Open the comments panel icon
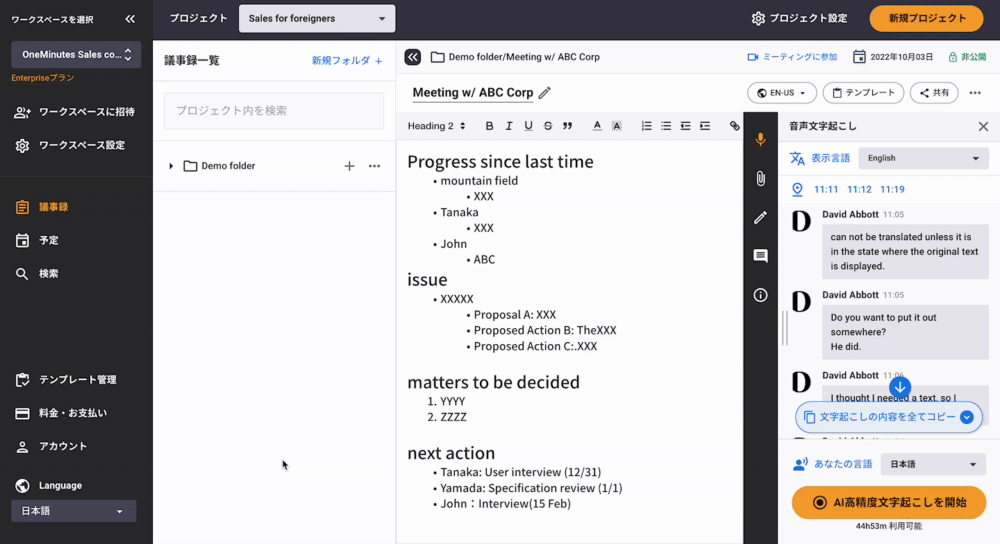The height and width of the screenshot is (544, 1000). (760, 256)
